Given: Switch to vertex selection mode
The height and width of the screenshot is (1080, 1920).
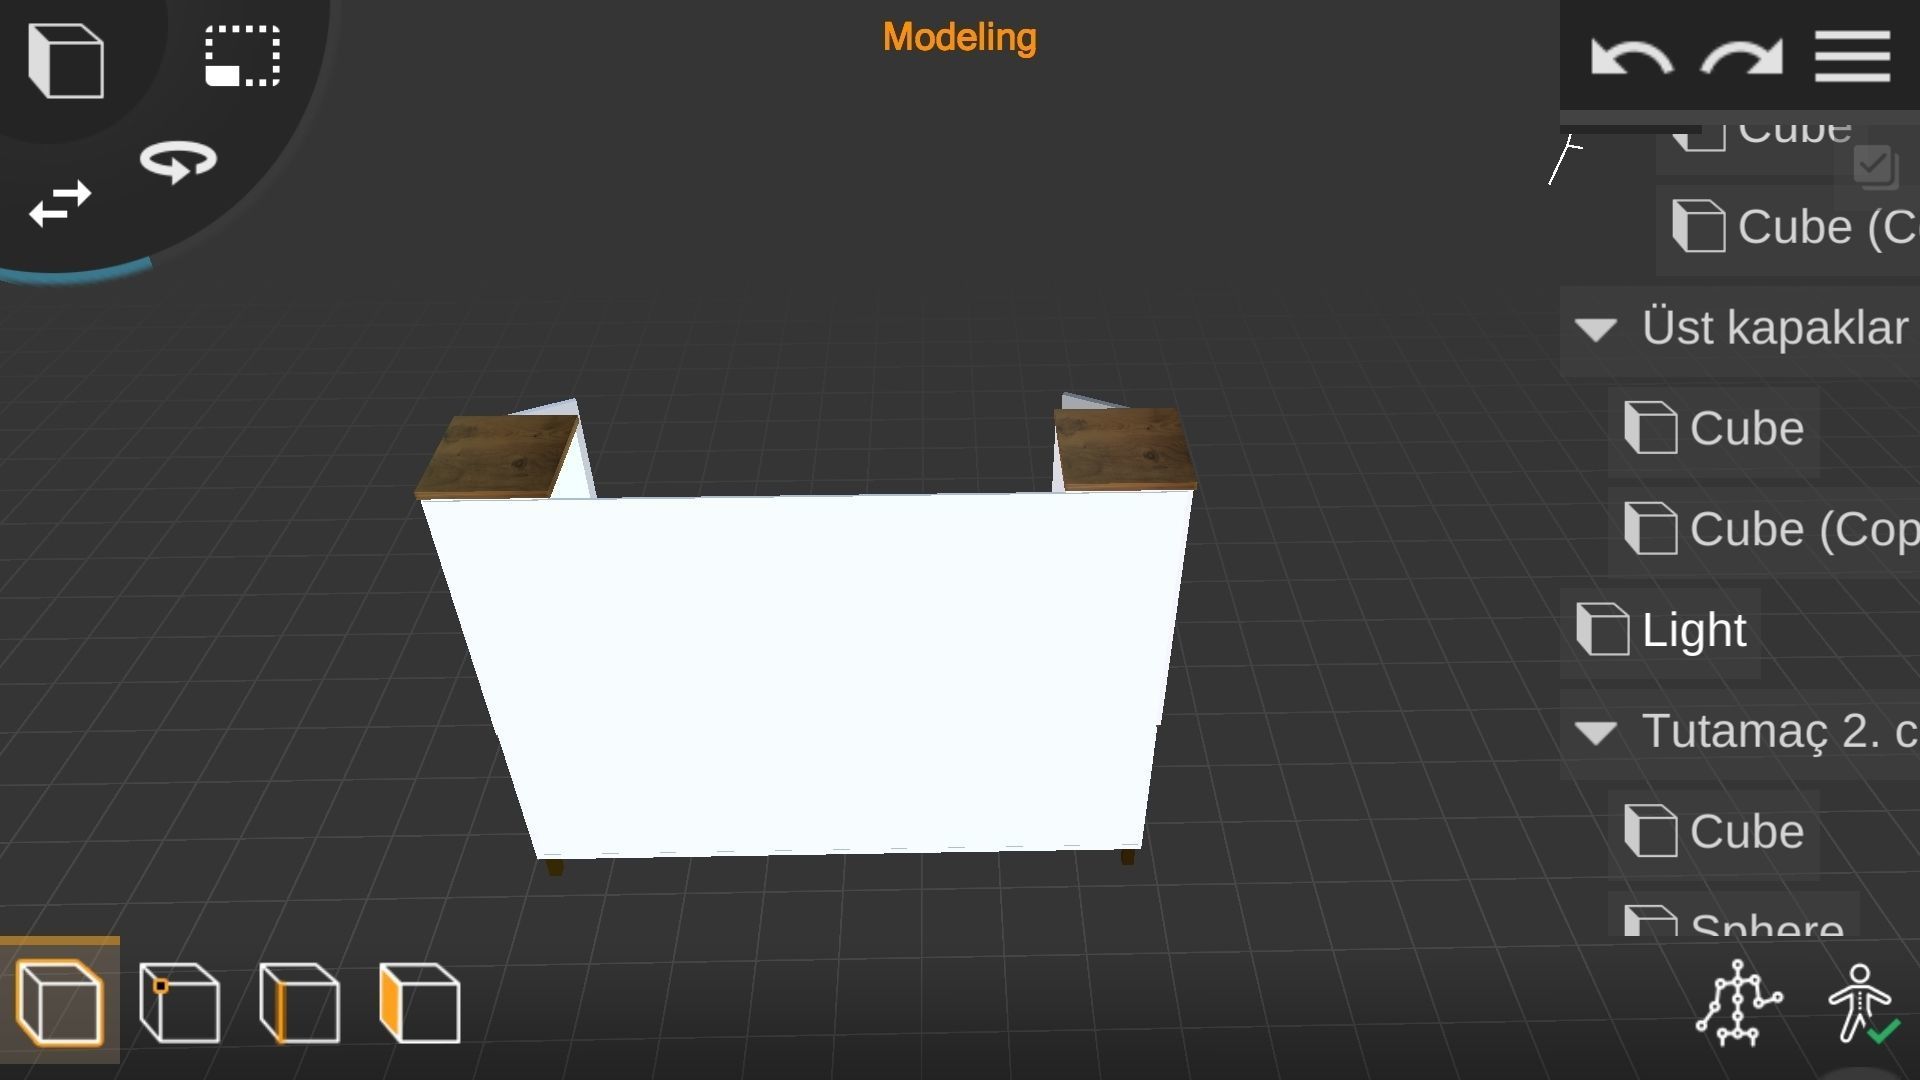Looking at the screenshot, I should point(180,1003).
